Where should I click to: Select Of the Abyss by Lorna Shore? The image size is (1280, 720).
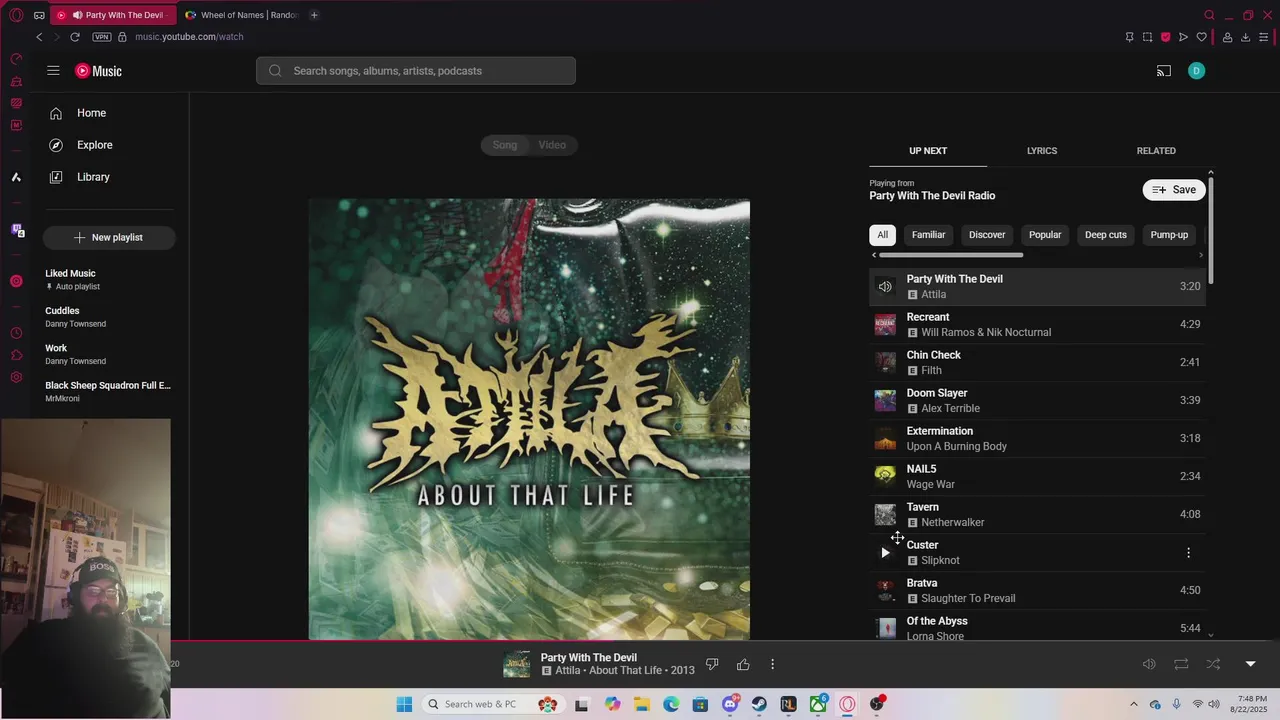coord(1037,627)
